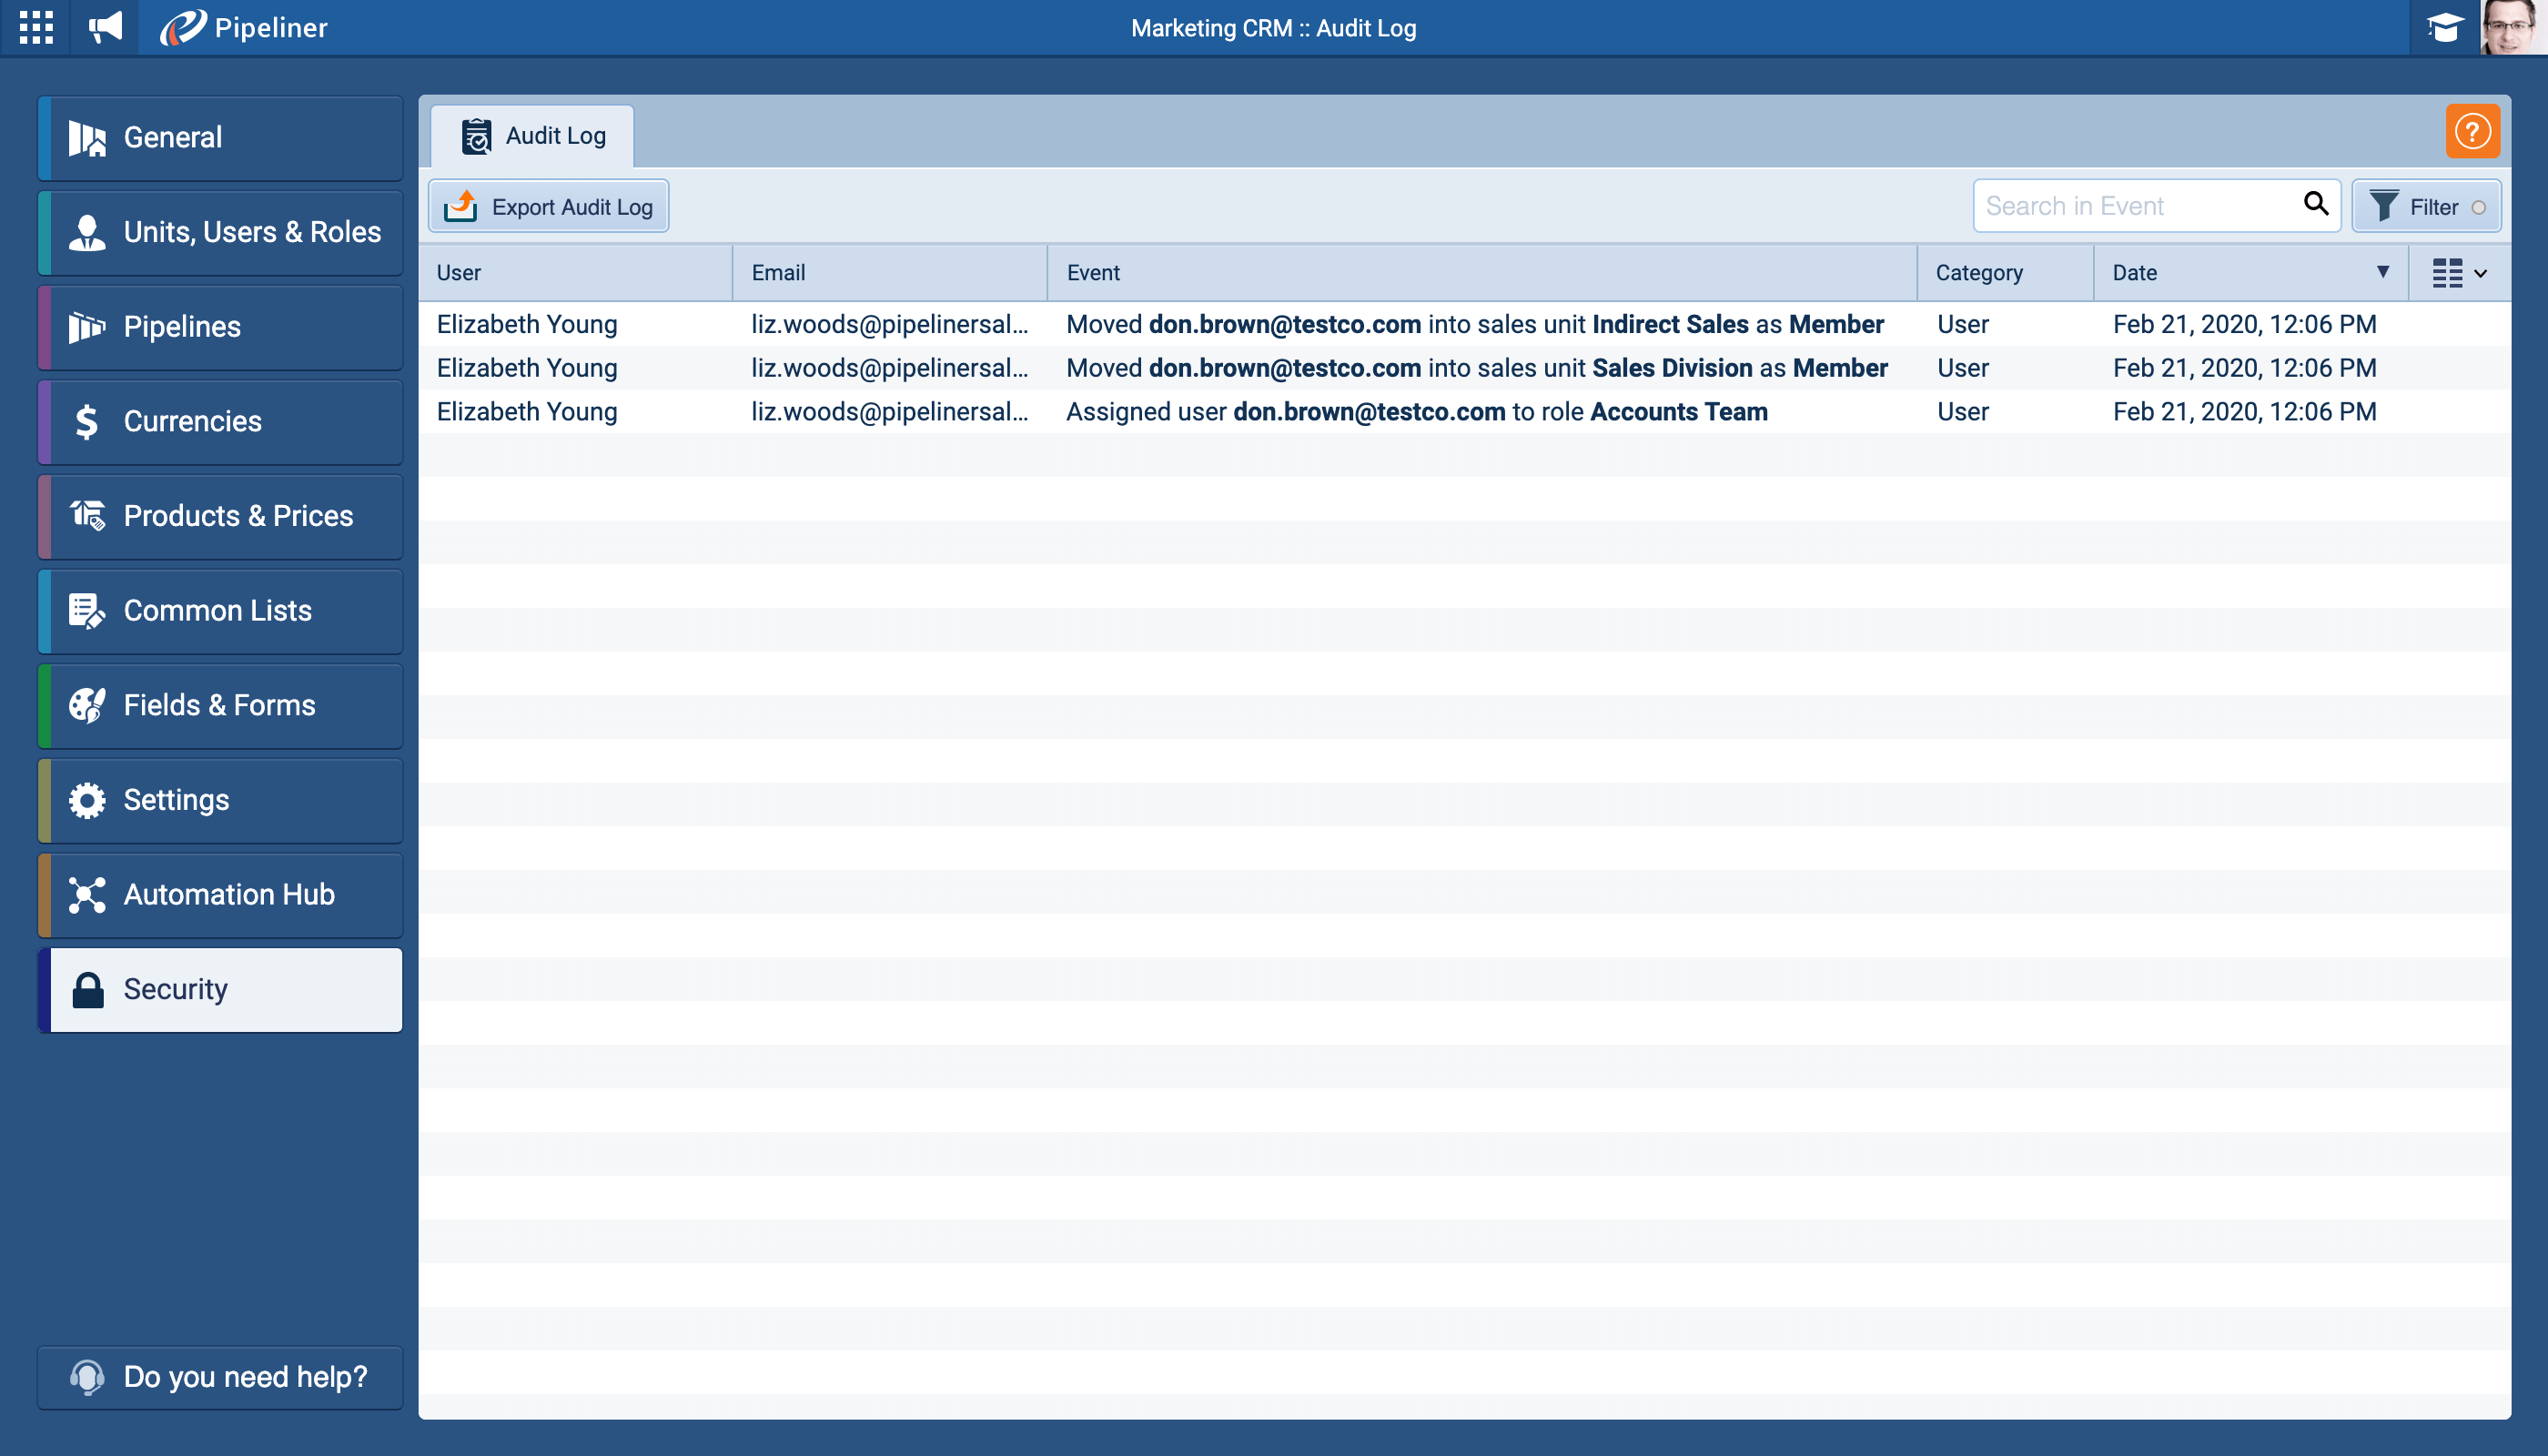The height and width of the screenshot is (1456, 2548).
Task: Open the Fields & Forms section
Action: (x=221, y=706)
